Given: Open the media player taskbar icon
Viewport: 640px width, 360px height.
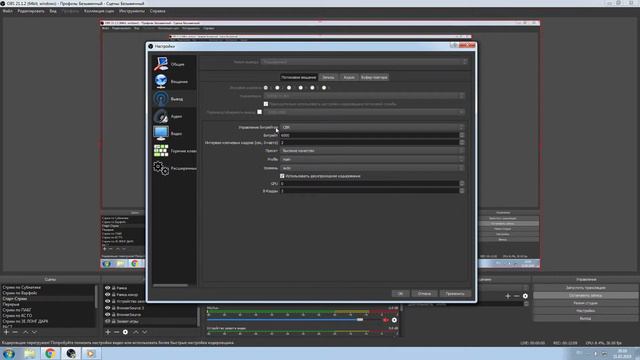Looking at the screenshot, I should pyautogui.click(x=91, y=353).
